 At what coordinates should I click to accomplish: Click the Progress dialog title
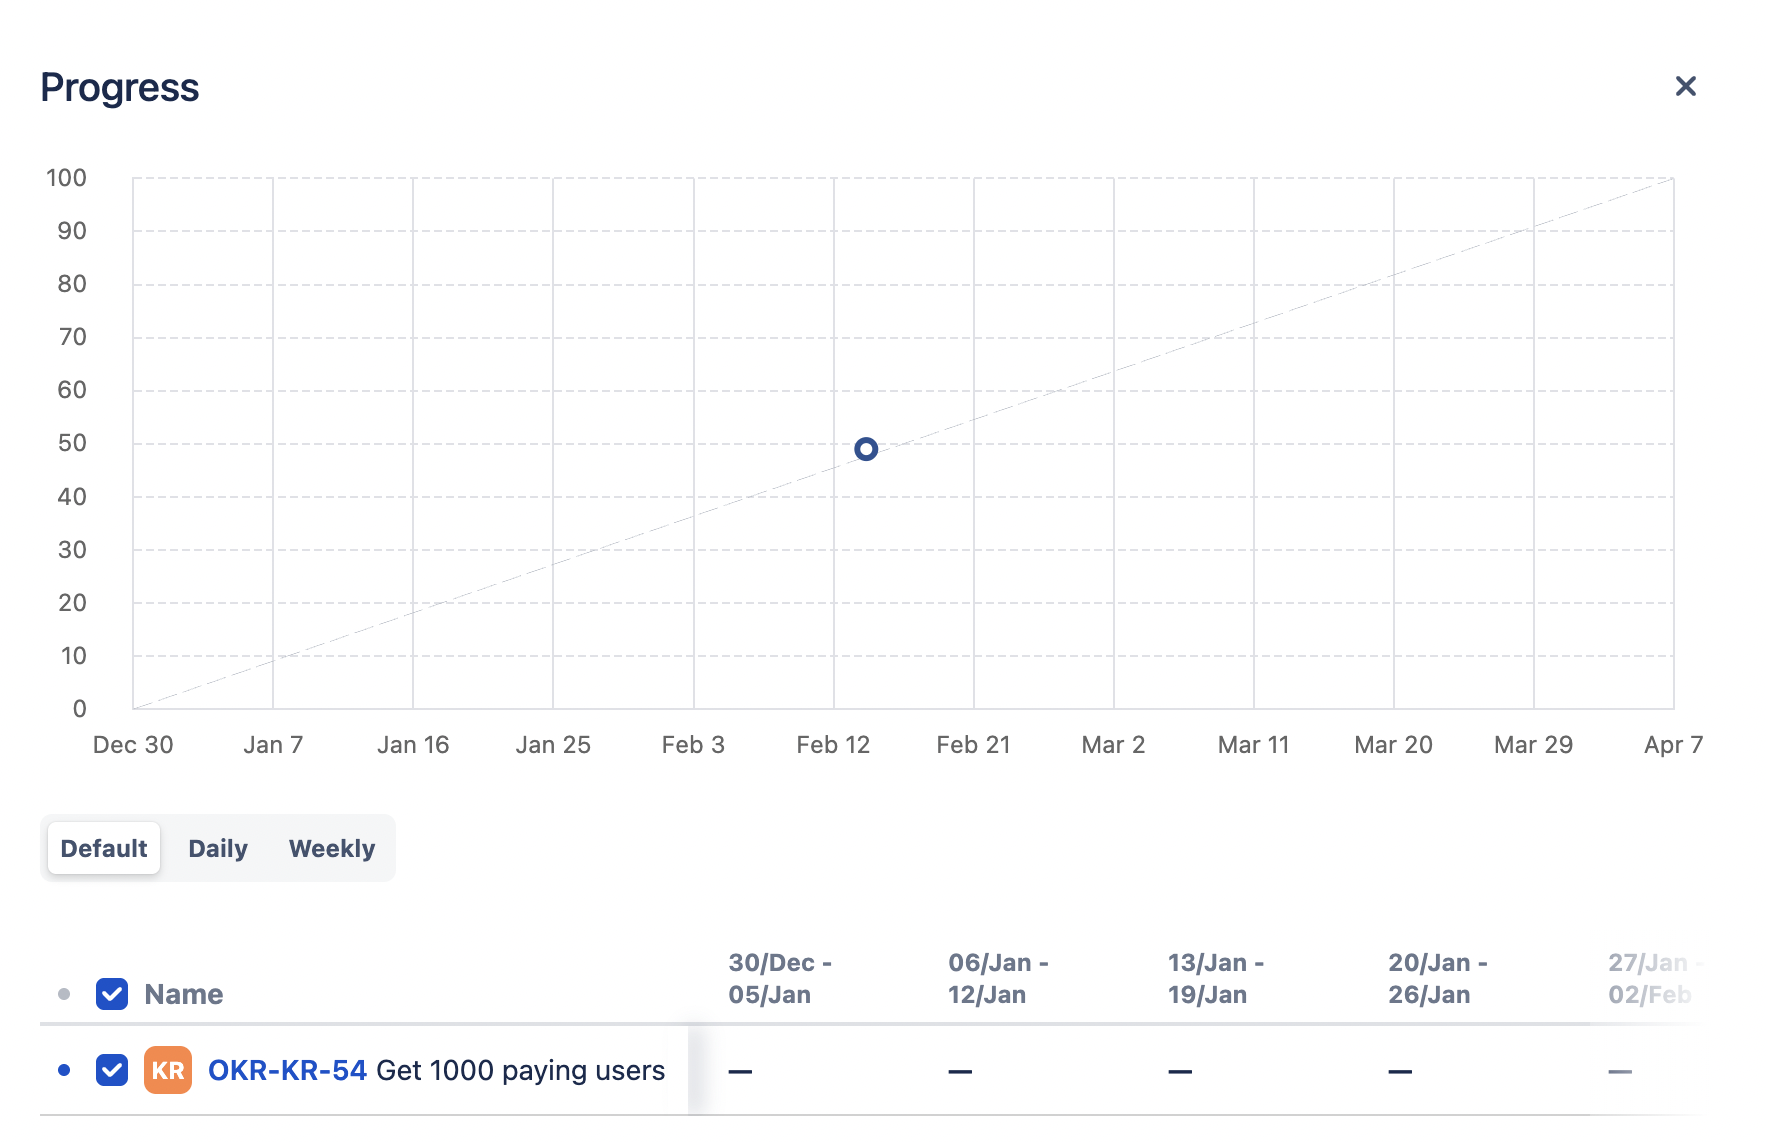tap(120, 88)
